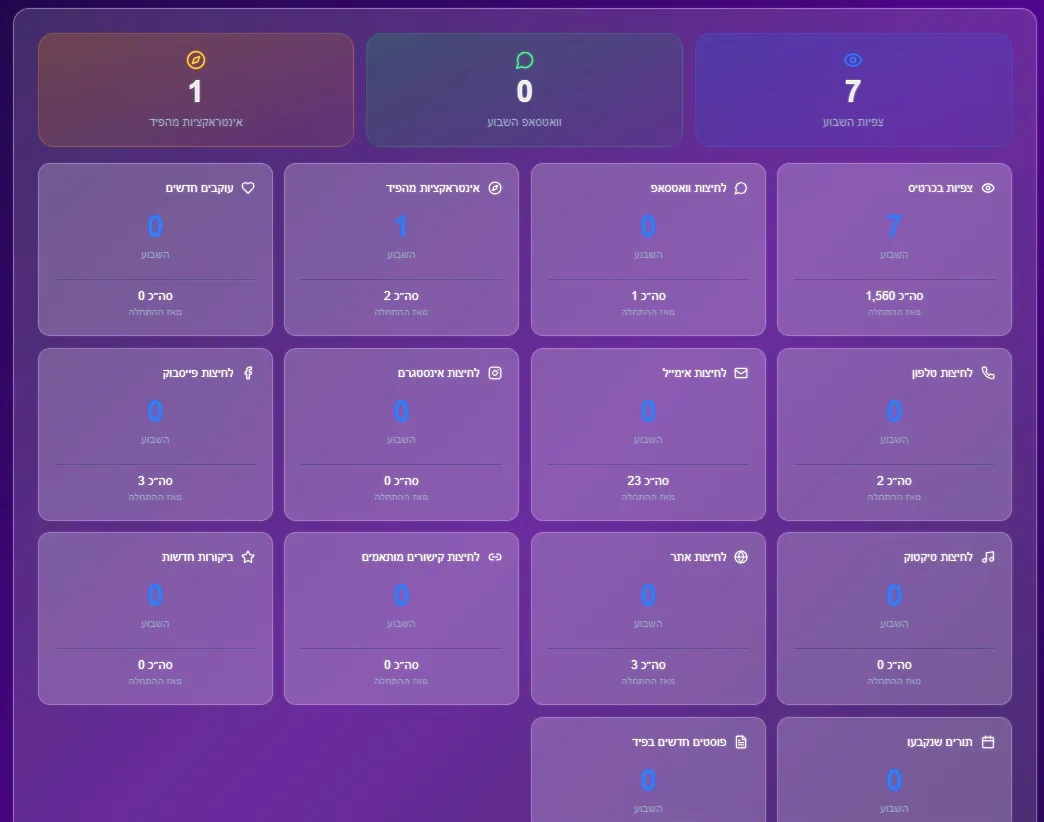Click the תורים שנקבעו card title

coord(940,741)
